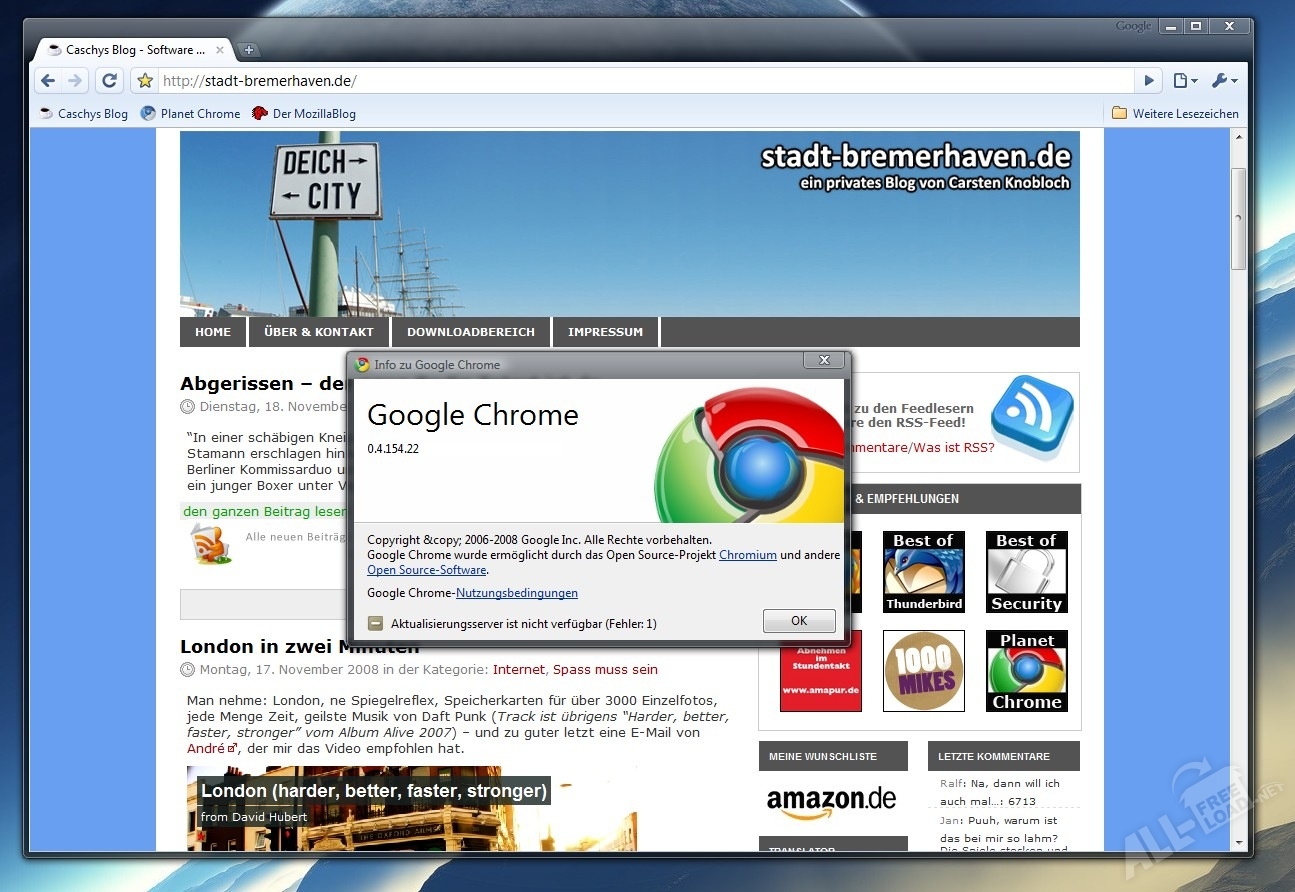Follow the Chromium link in the dialog
This screenshot has height=892, width=1295.
tap(747, 555)
